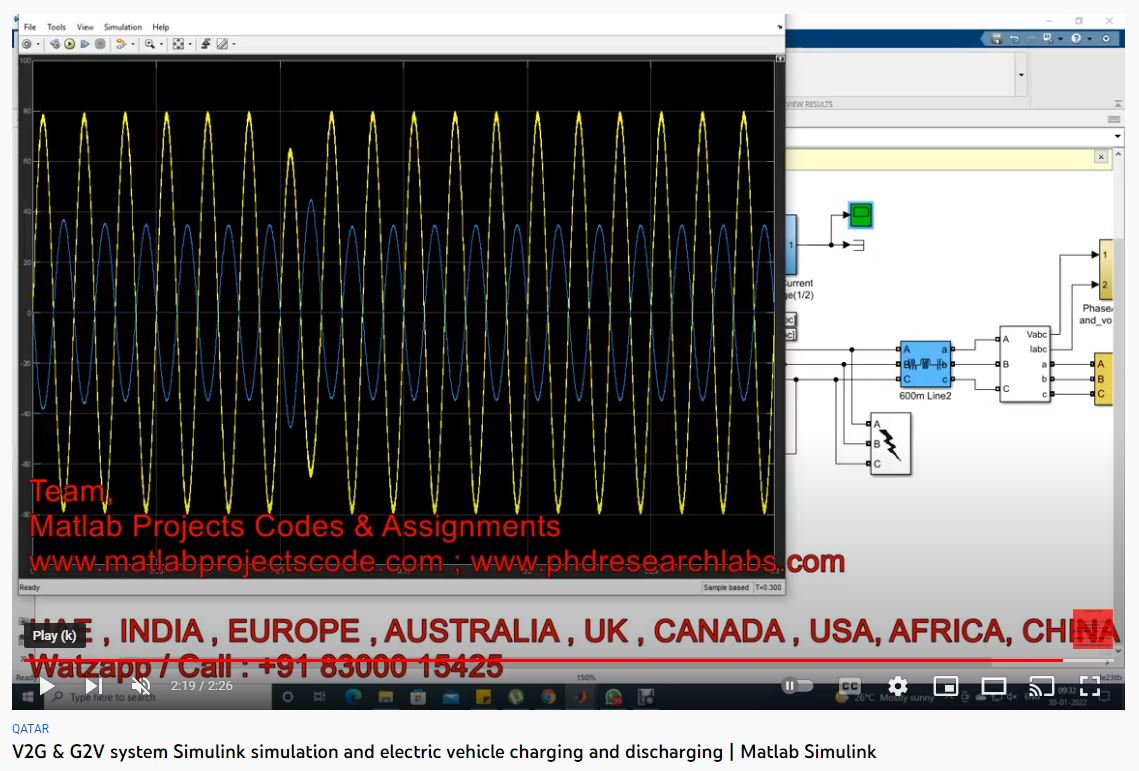Toggle closed captions (CC) on
Viewport: 1139px width, 771px height.
coord(848,684)
